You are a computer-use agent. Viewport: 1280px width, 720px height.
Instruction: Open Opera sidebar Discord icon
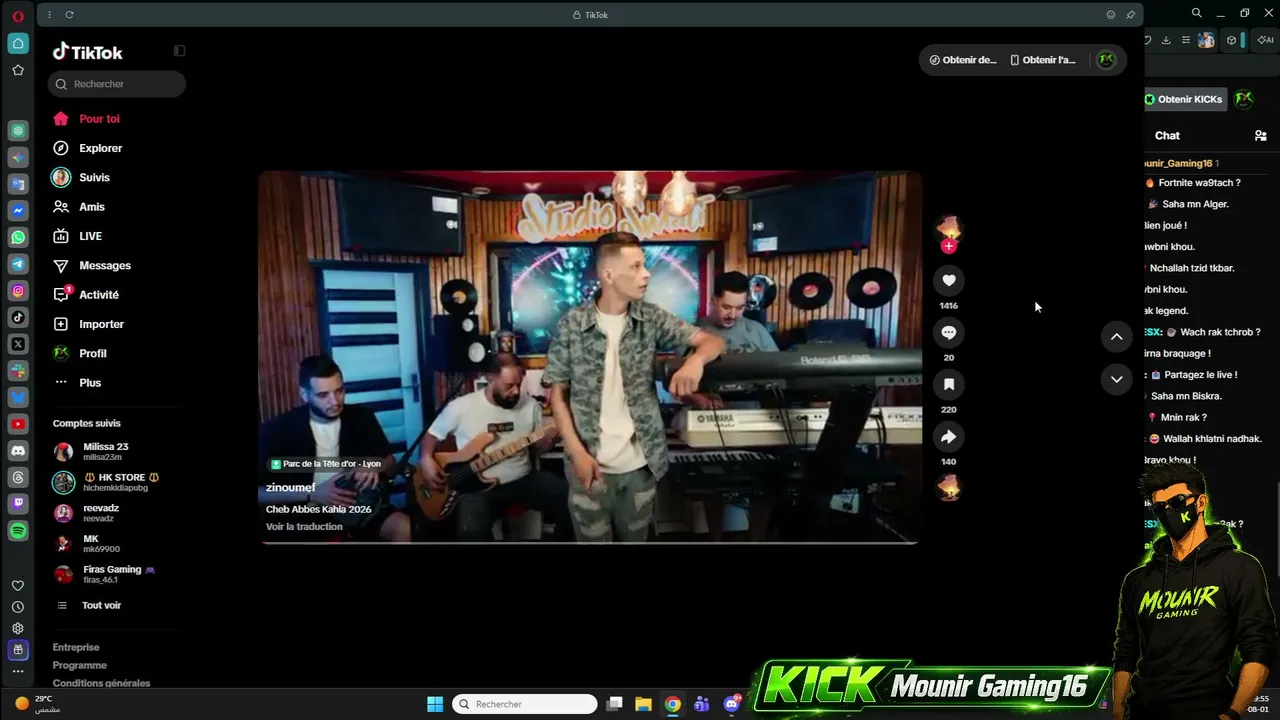click(x=18, y=451)
